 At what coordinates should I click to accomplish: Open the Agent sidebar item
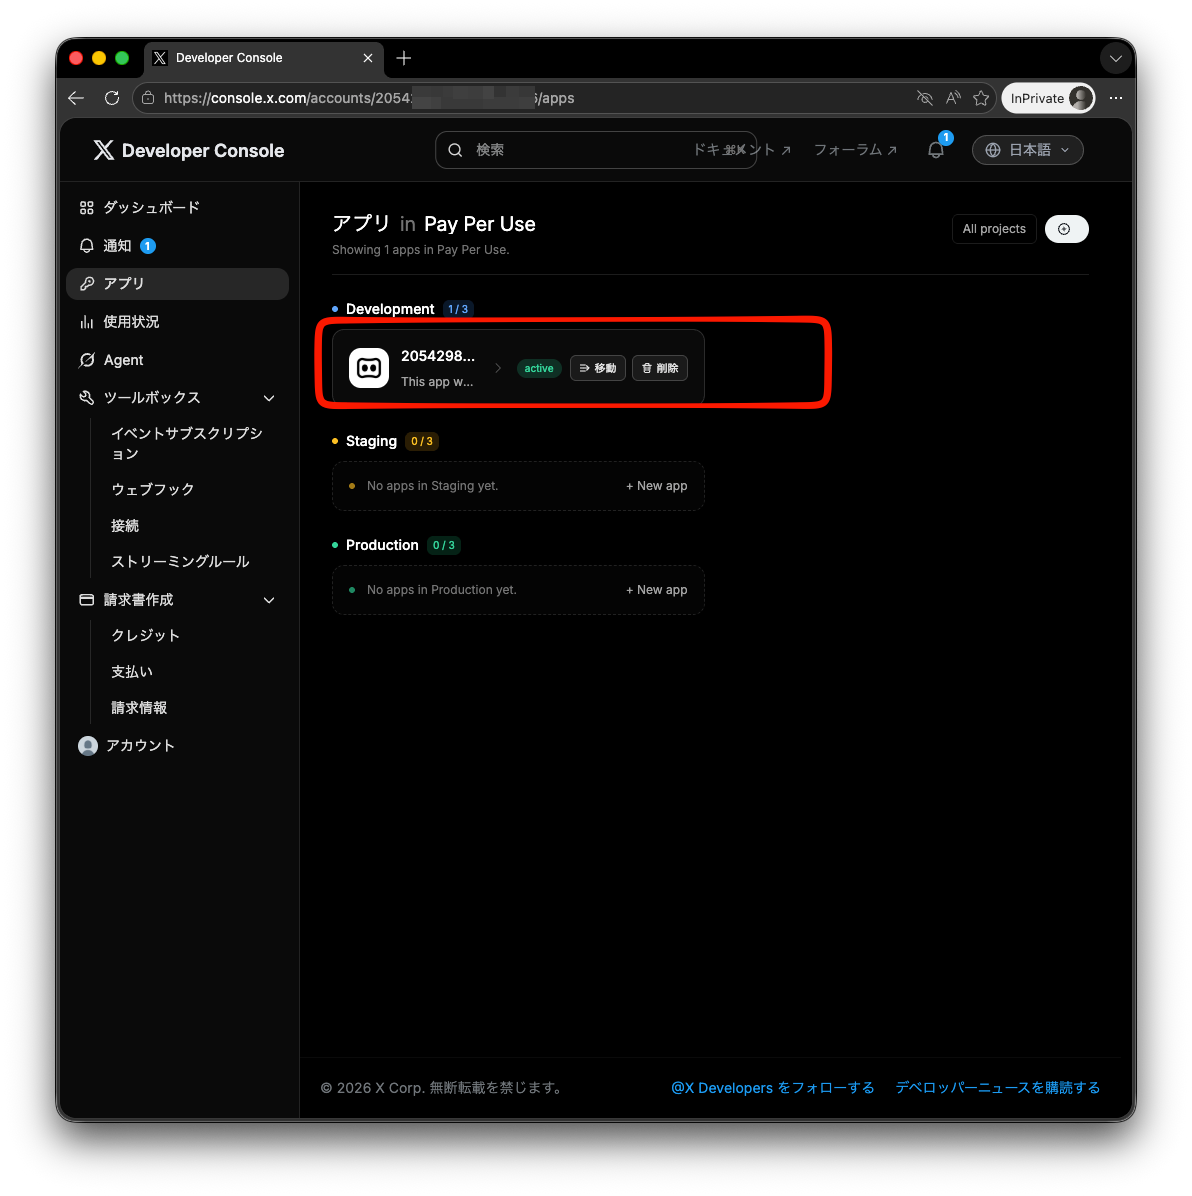177,360
